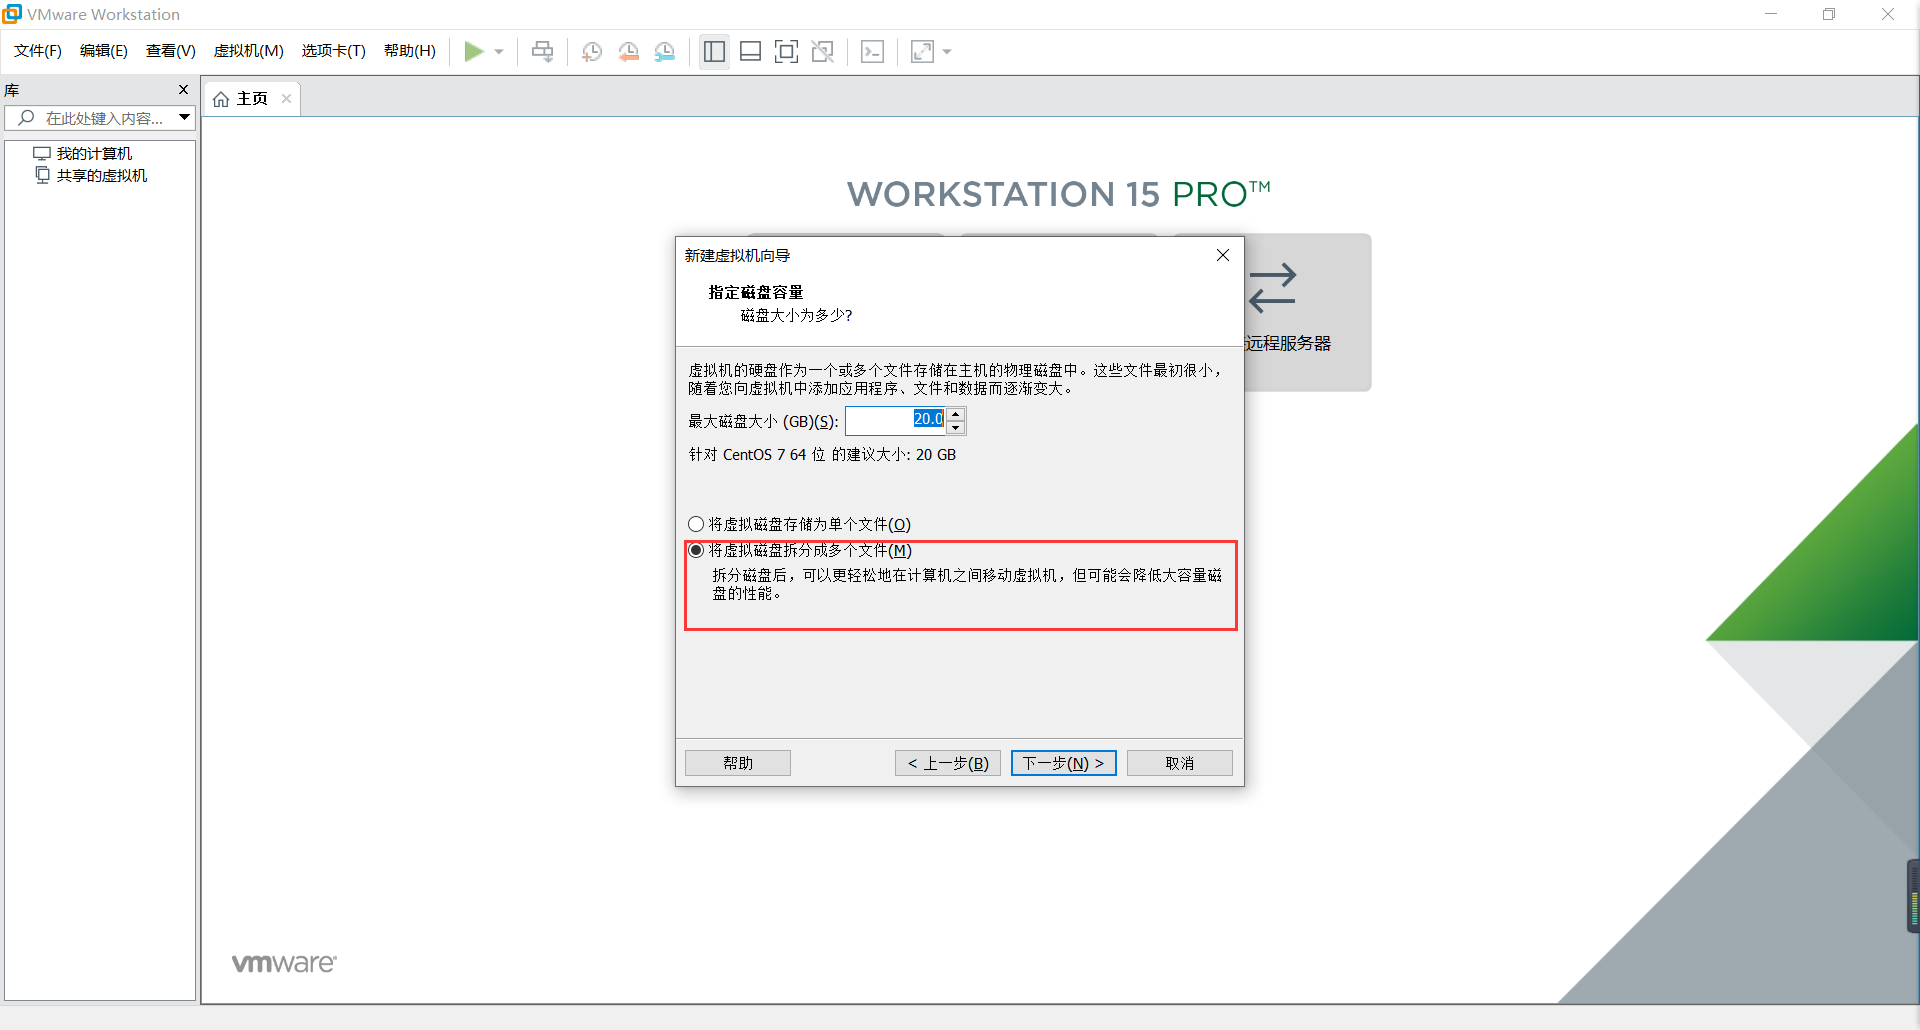Click the revert to snapshot icon

[628, 51]
